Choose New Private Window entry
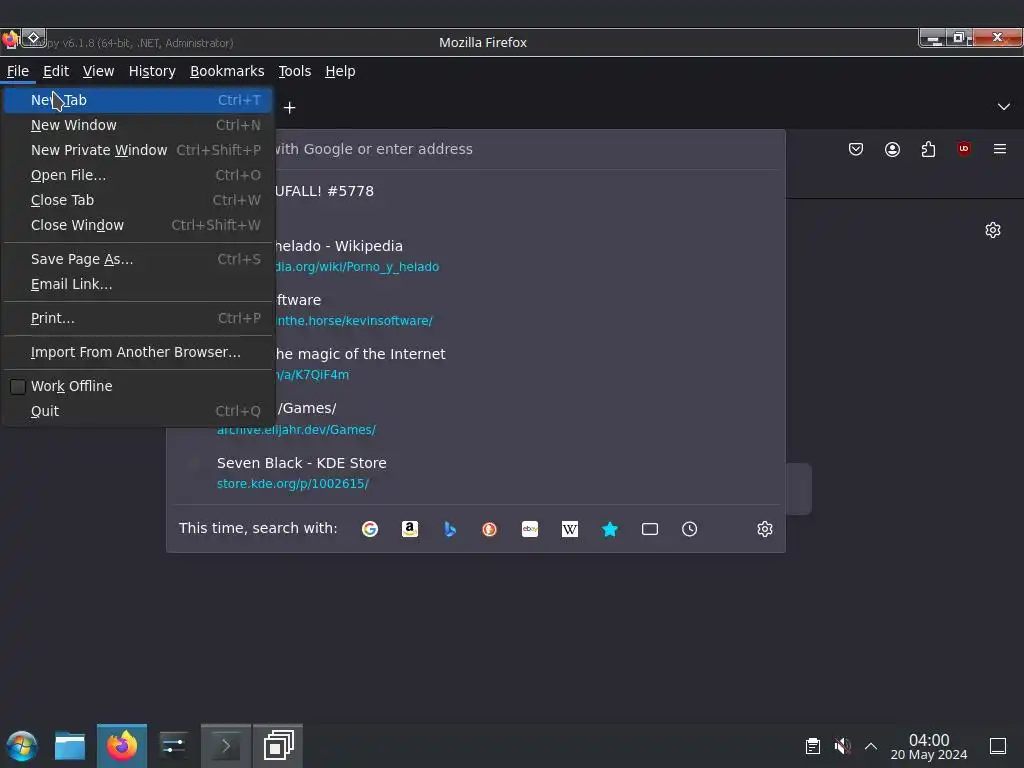Viewport: 1024px width, 768px height. click(138, 150)
